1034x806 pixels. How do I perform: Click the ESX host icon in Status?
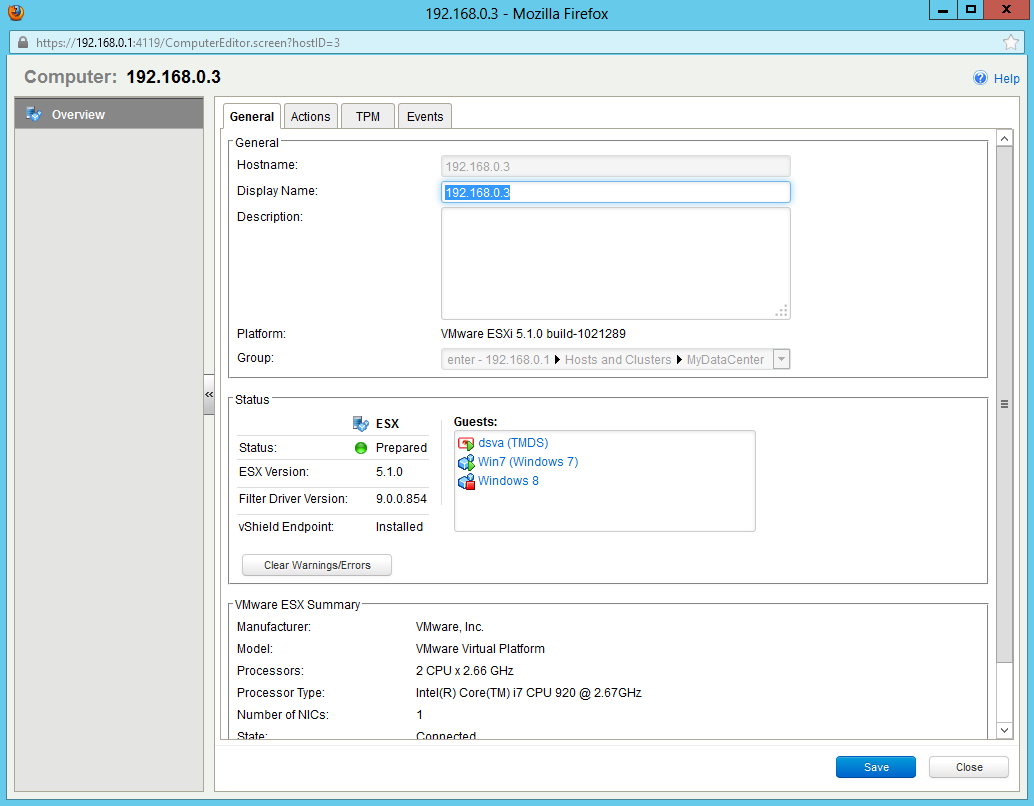[x=361, y=423]
